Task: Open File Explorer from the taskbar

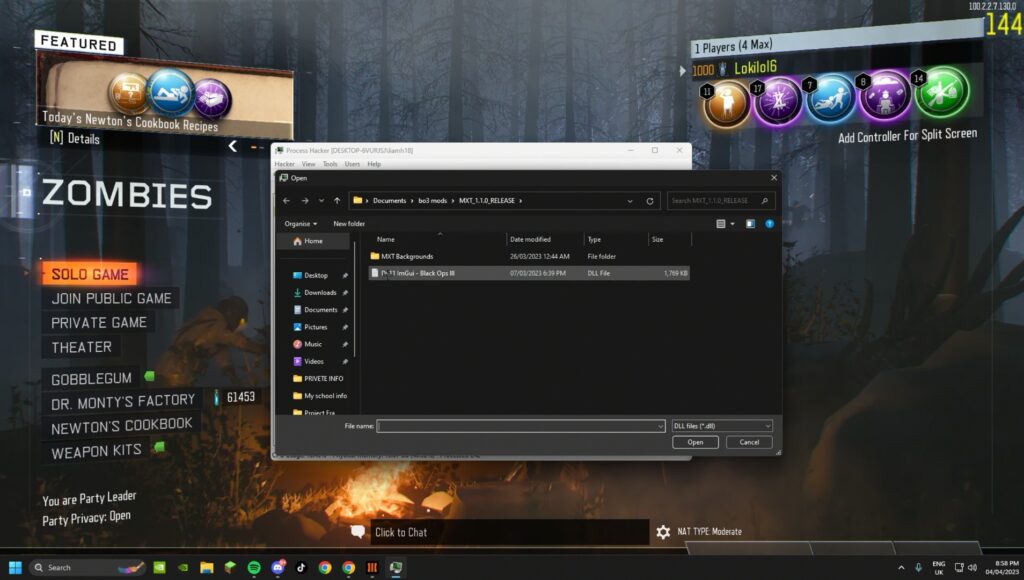Action: 207,568
